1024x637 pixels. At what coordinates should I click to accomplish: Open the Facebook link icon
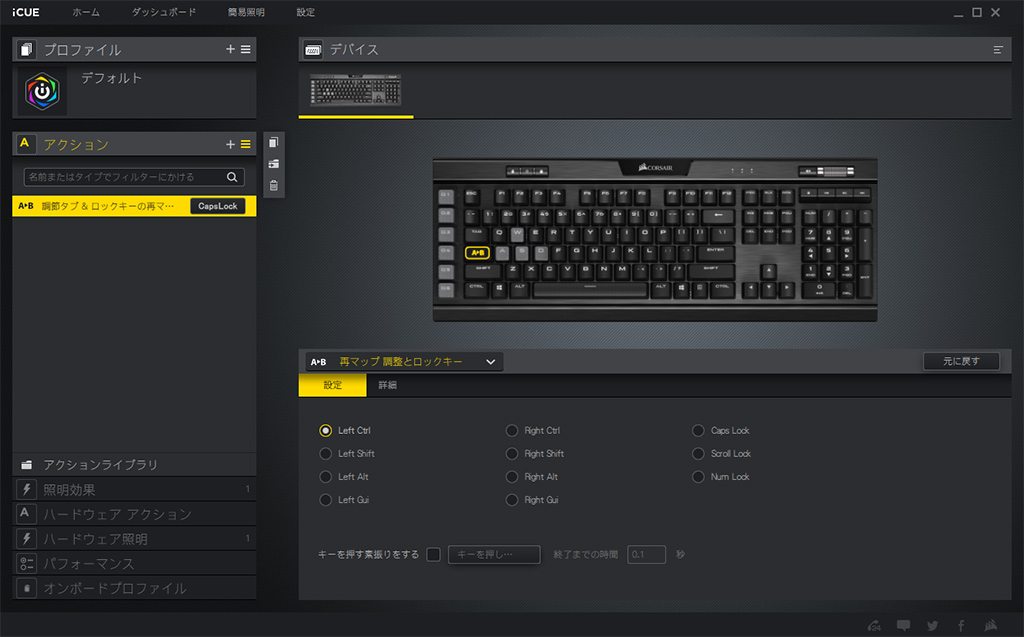(x=961, y=625)
